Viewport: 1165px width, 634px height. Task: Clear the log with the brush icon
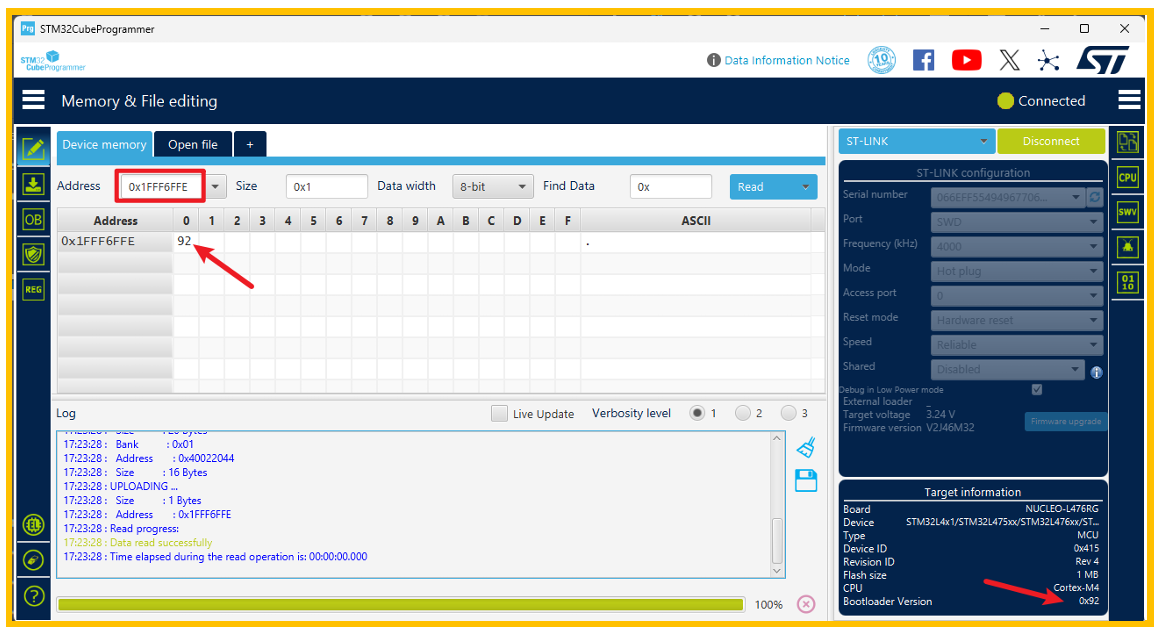[x=806, y=447]
